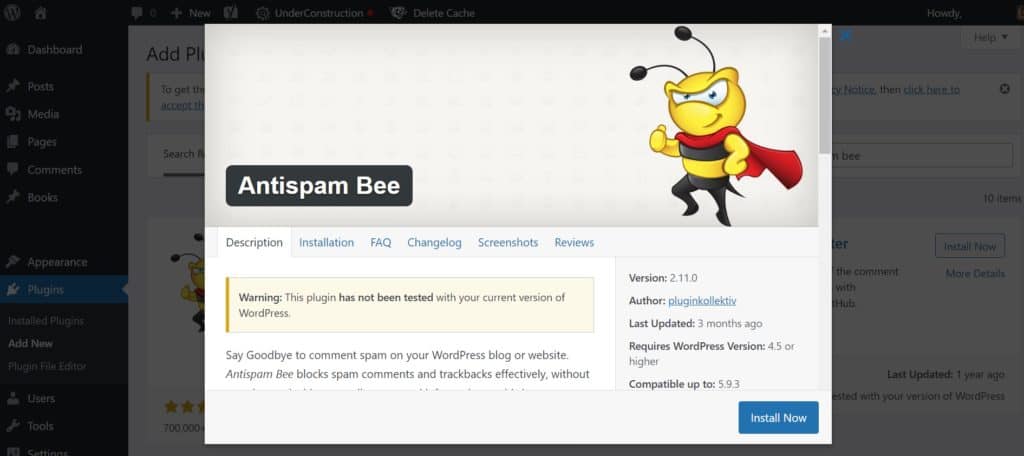Viewport: 1024px width, 456px height.
Task: Click the Pages icon in sidebar
Action: [12, 142]
